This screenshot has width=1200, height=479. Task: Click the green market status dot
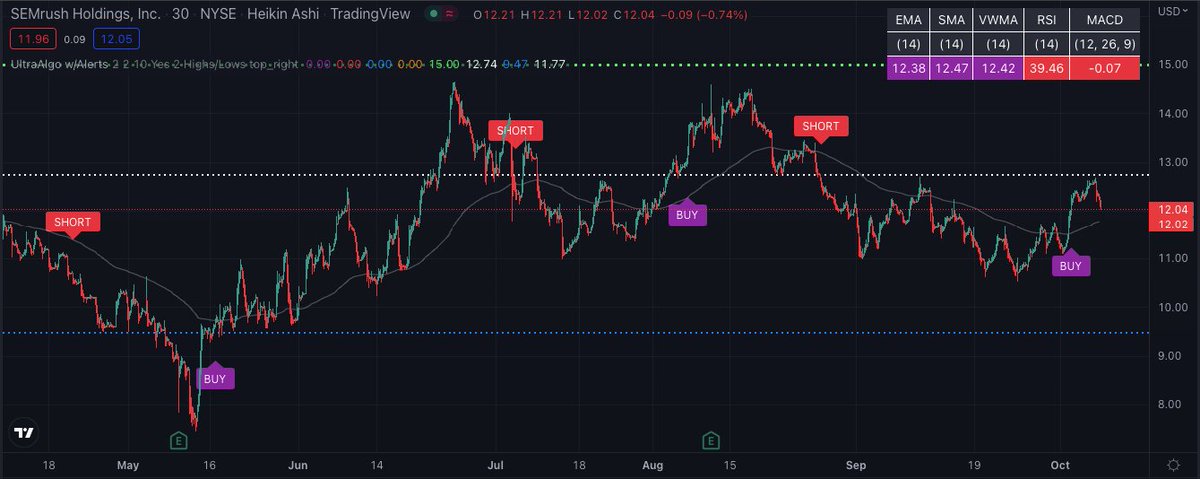(x=430, y=14)
